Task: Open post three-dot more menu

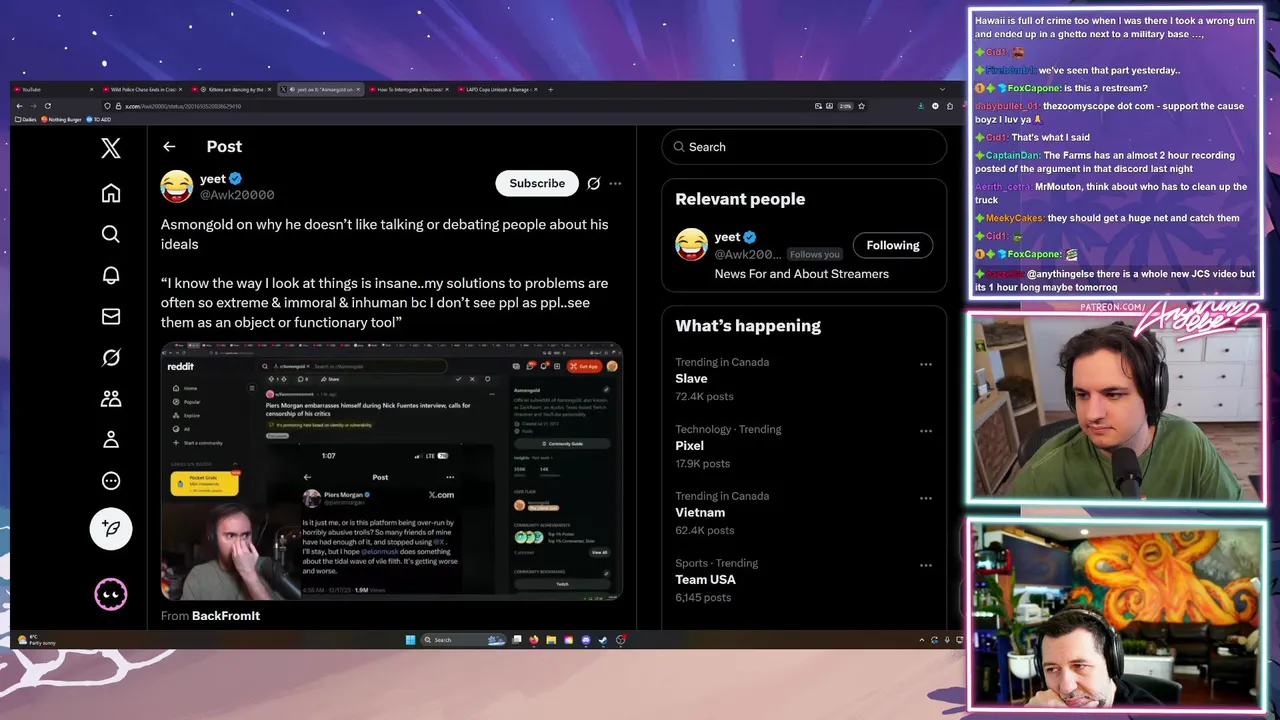Action: pos(615,183)
